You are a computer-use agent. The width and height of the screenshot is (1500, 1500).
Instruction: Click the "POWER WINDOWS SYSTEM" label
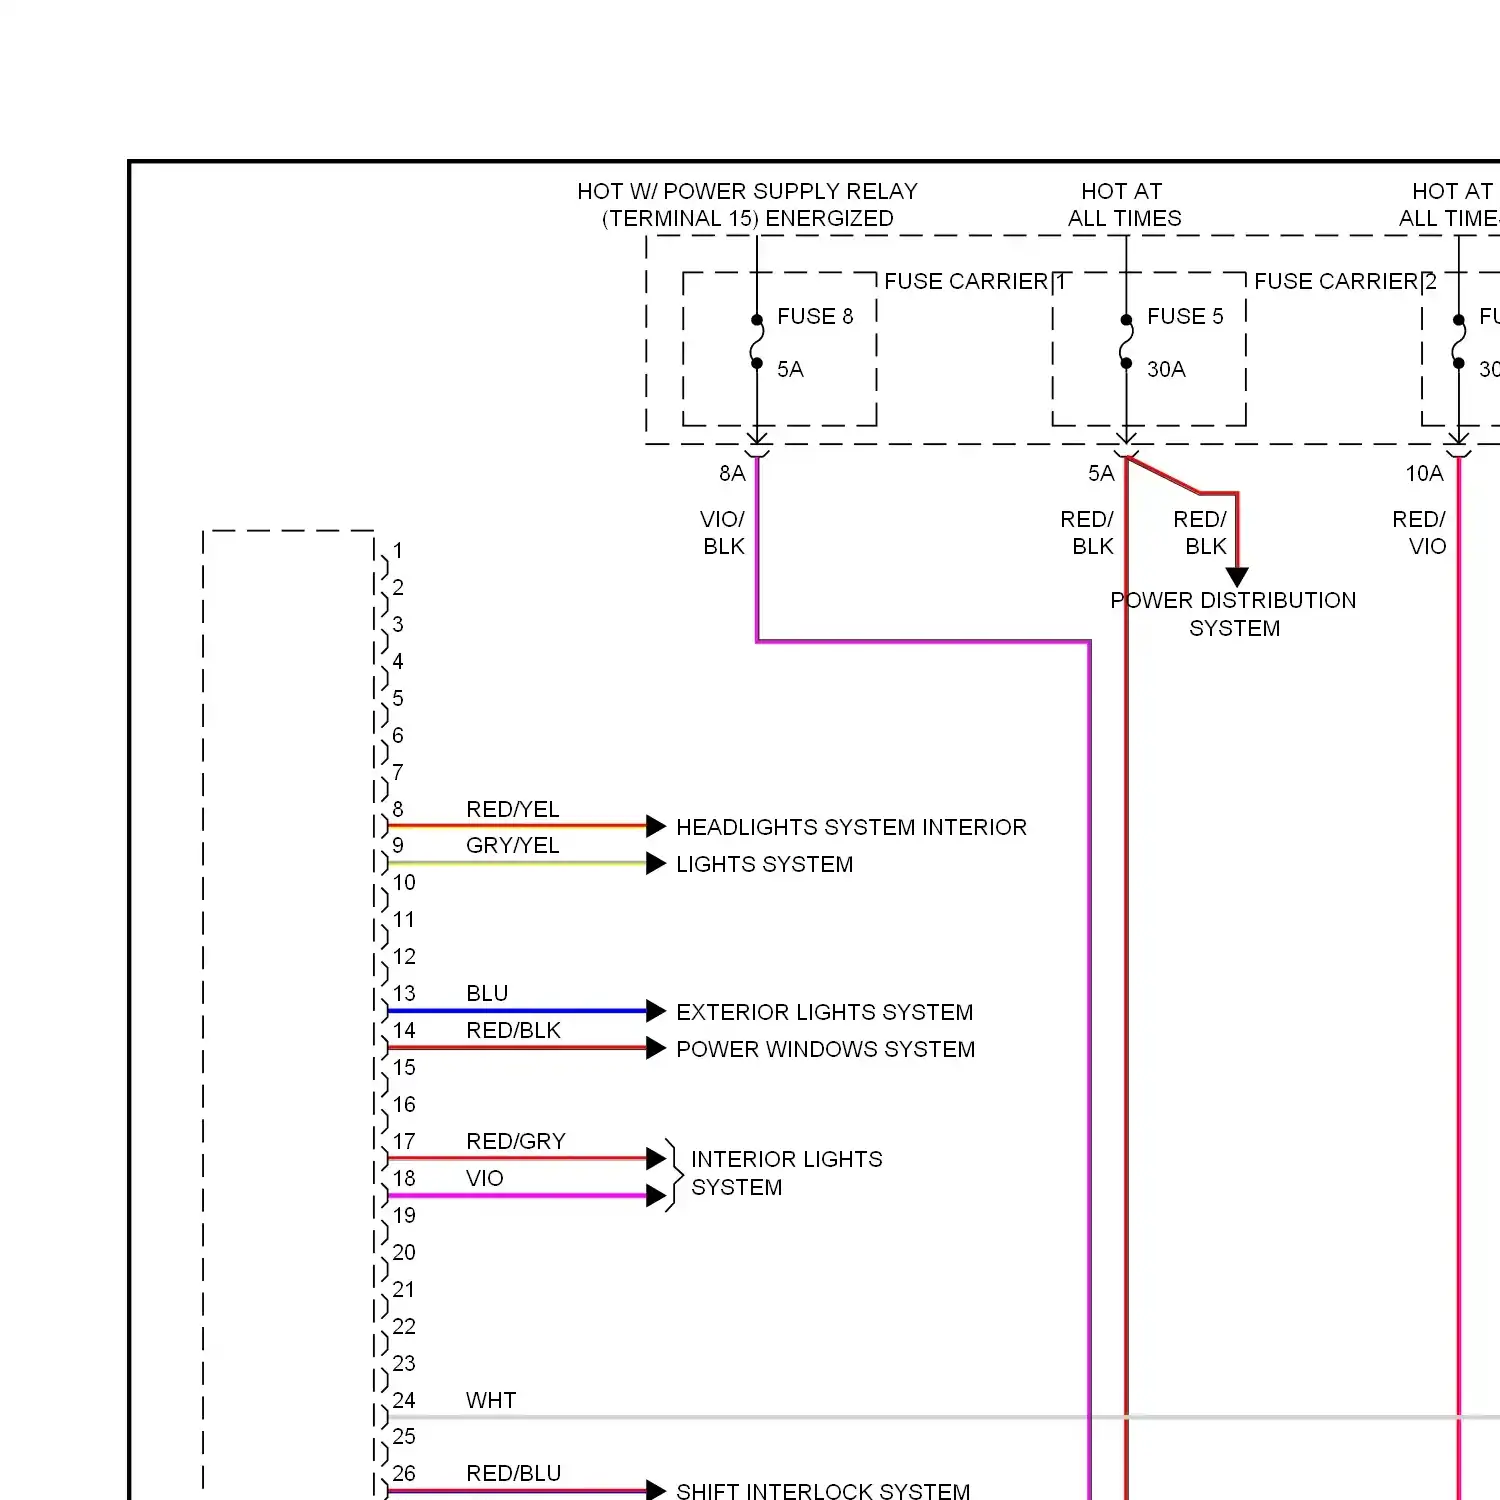(x=825, y=1049)
